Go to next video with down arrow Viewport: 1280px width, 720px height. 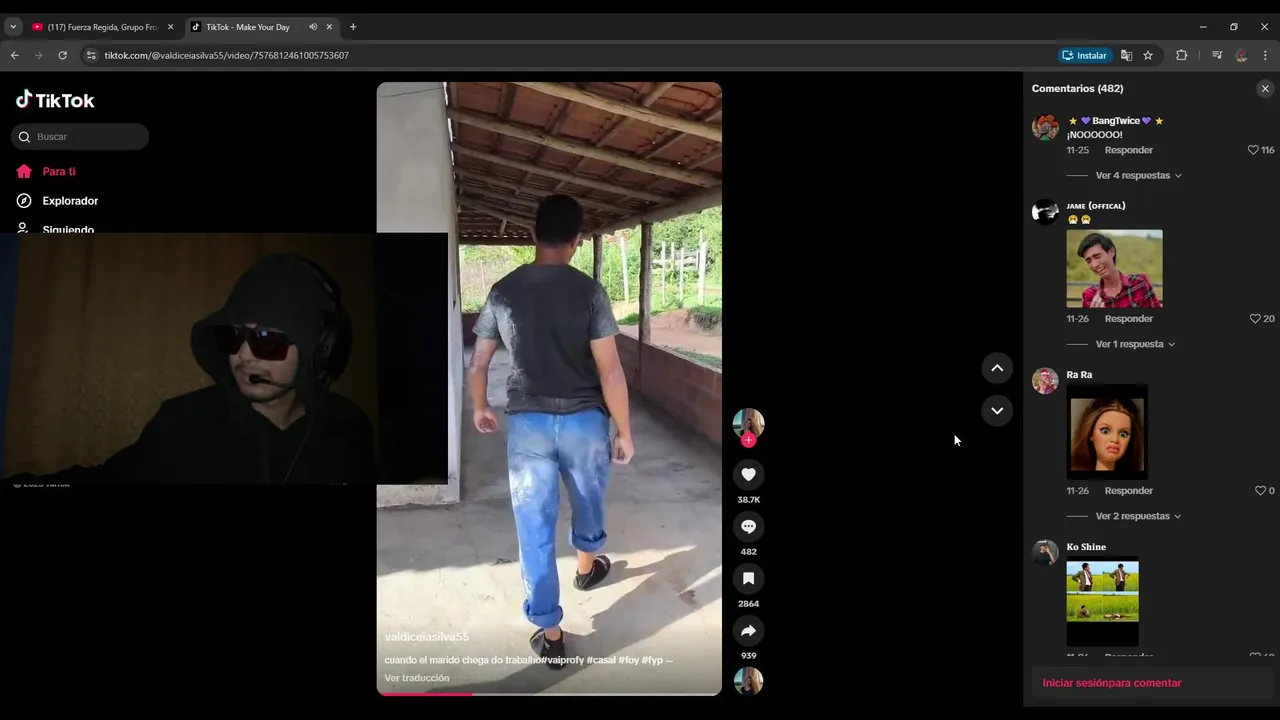(997, 410)
